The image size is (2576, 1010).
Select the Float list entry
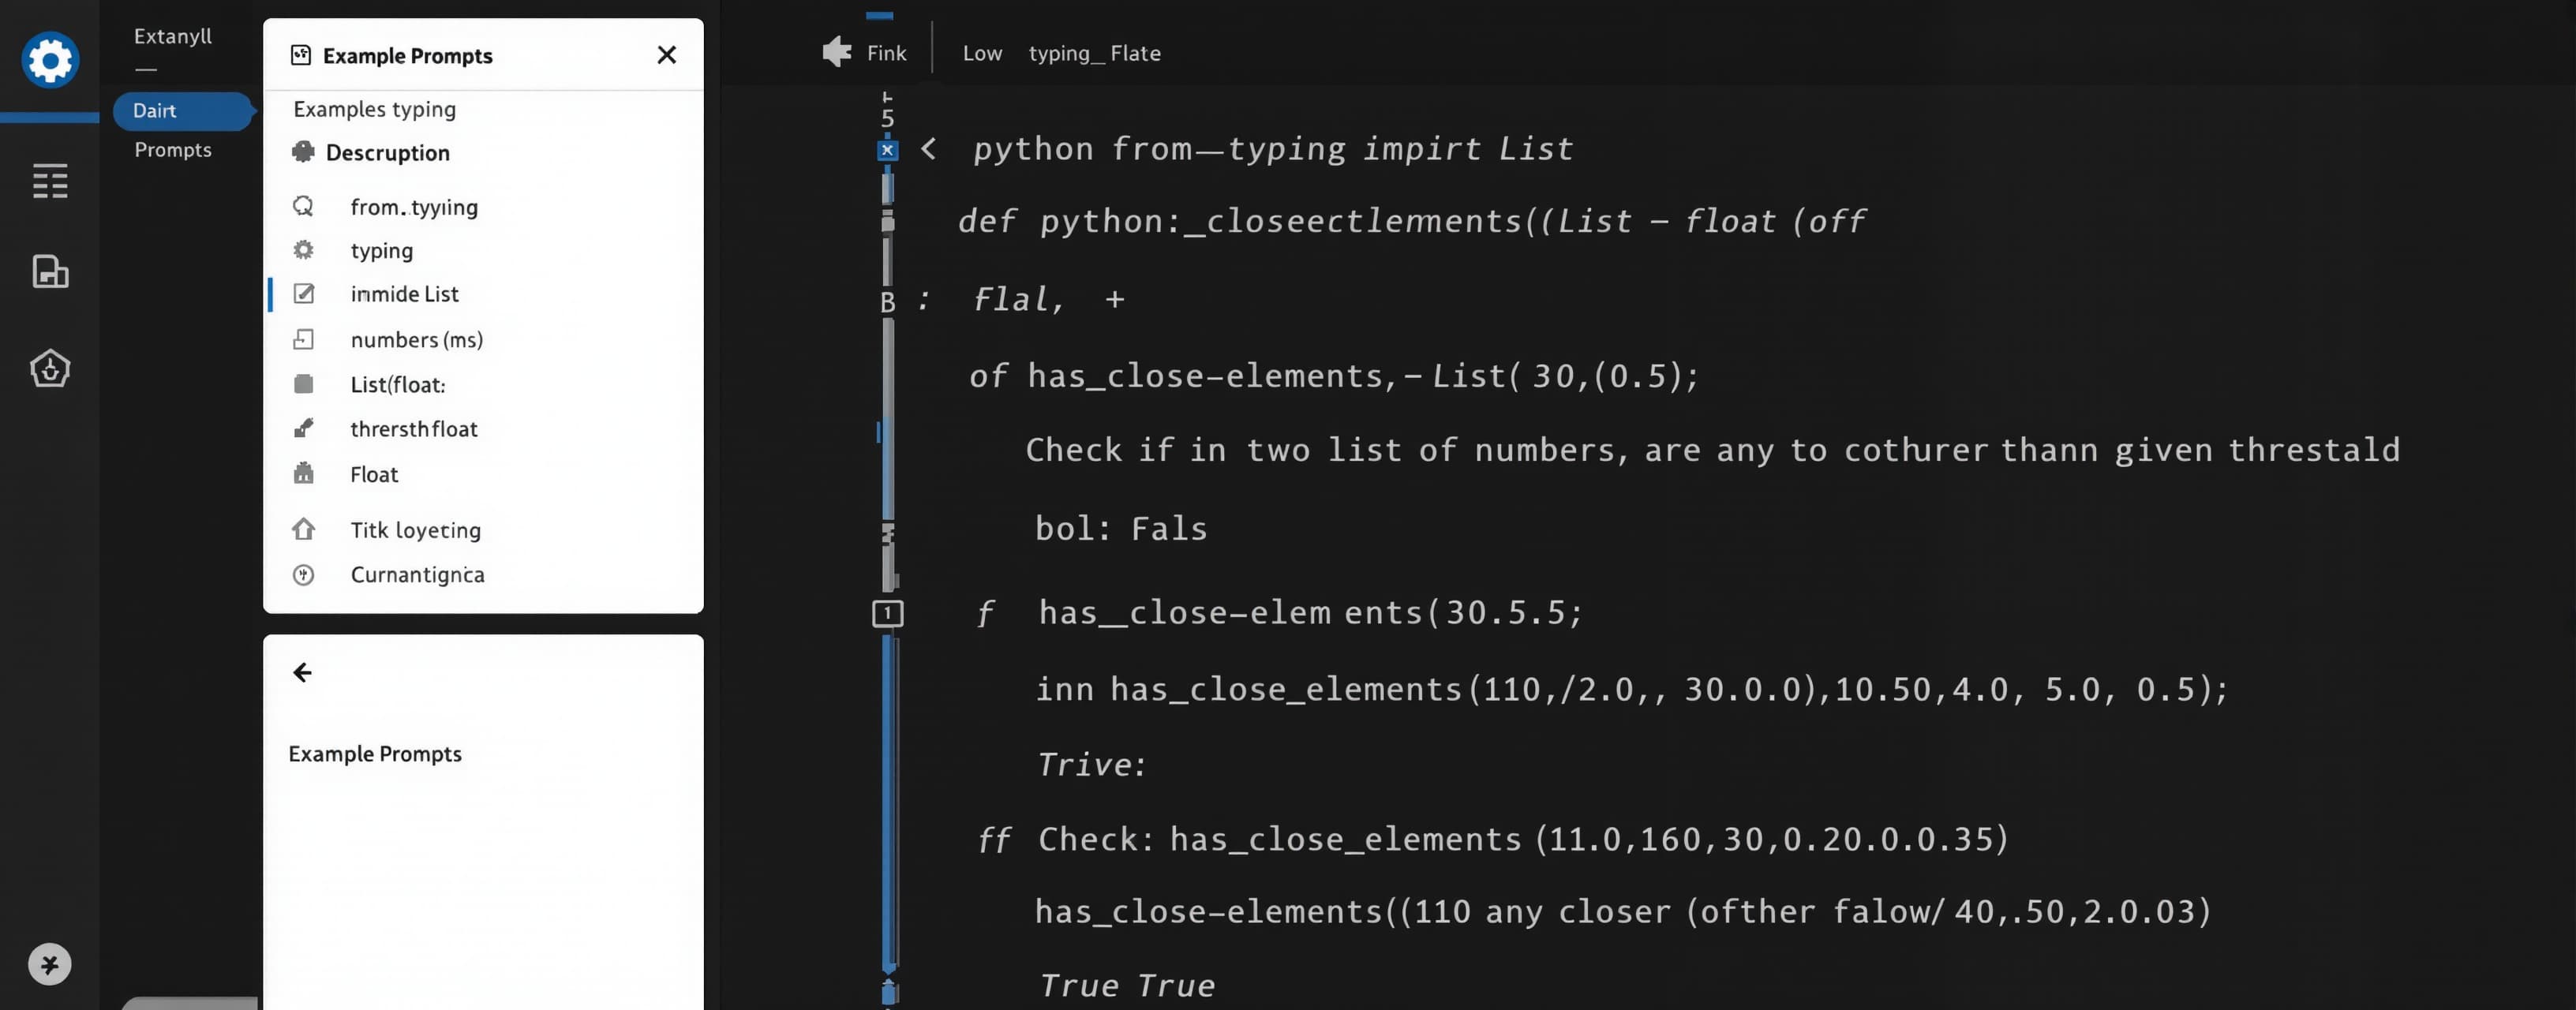point(374,475)
